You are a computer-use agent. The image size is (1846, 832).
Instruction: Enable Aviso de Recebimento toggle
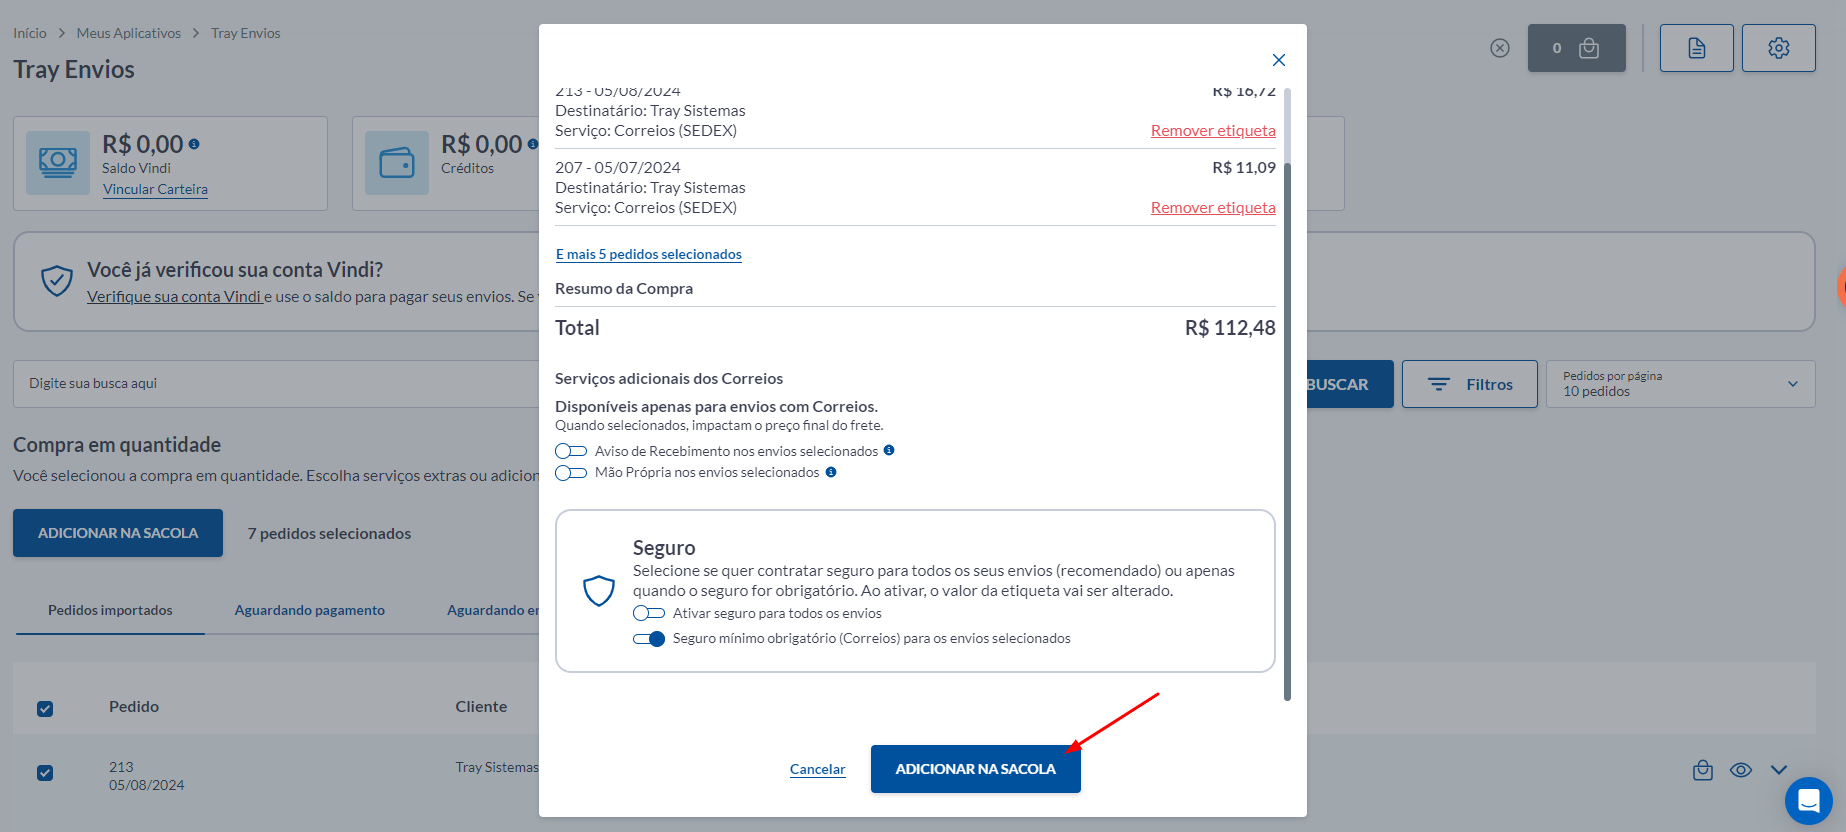[571, 451]
